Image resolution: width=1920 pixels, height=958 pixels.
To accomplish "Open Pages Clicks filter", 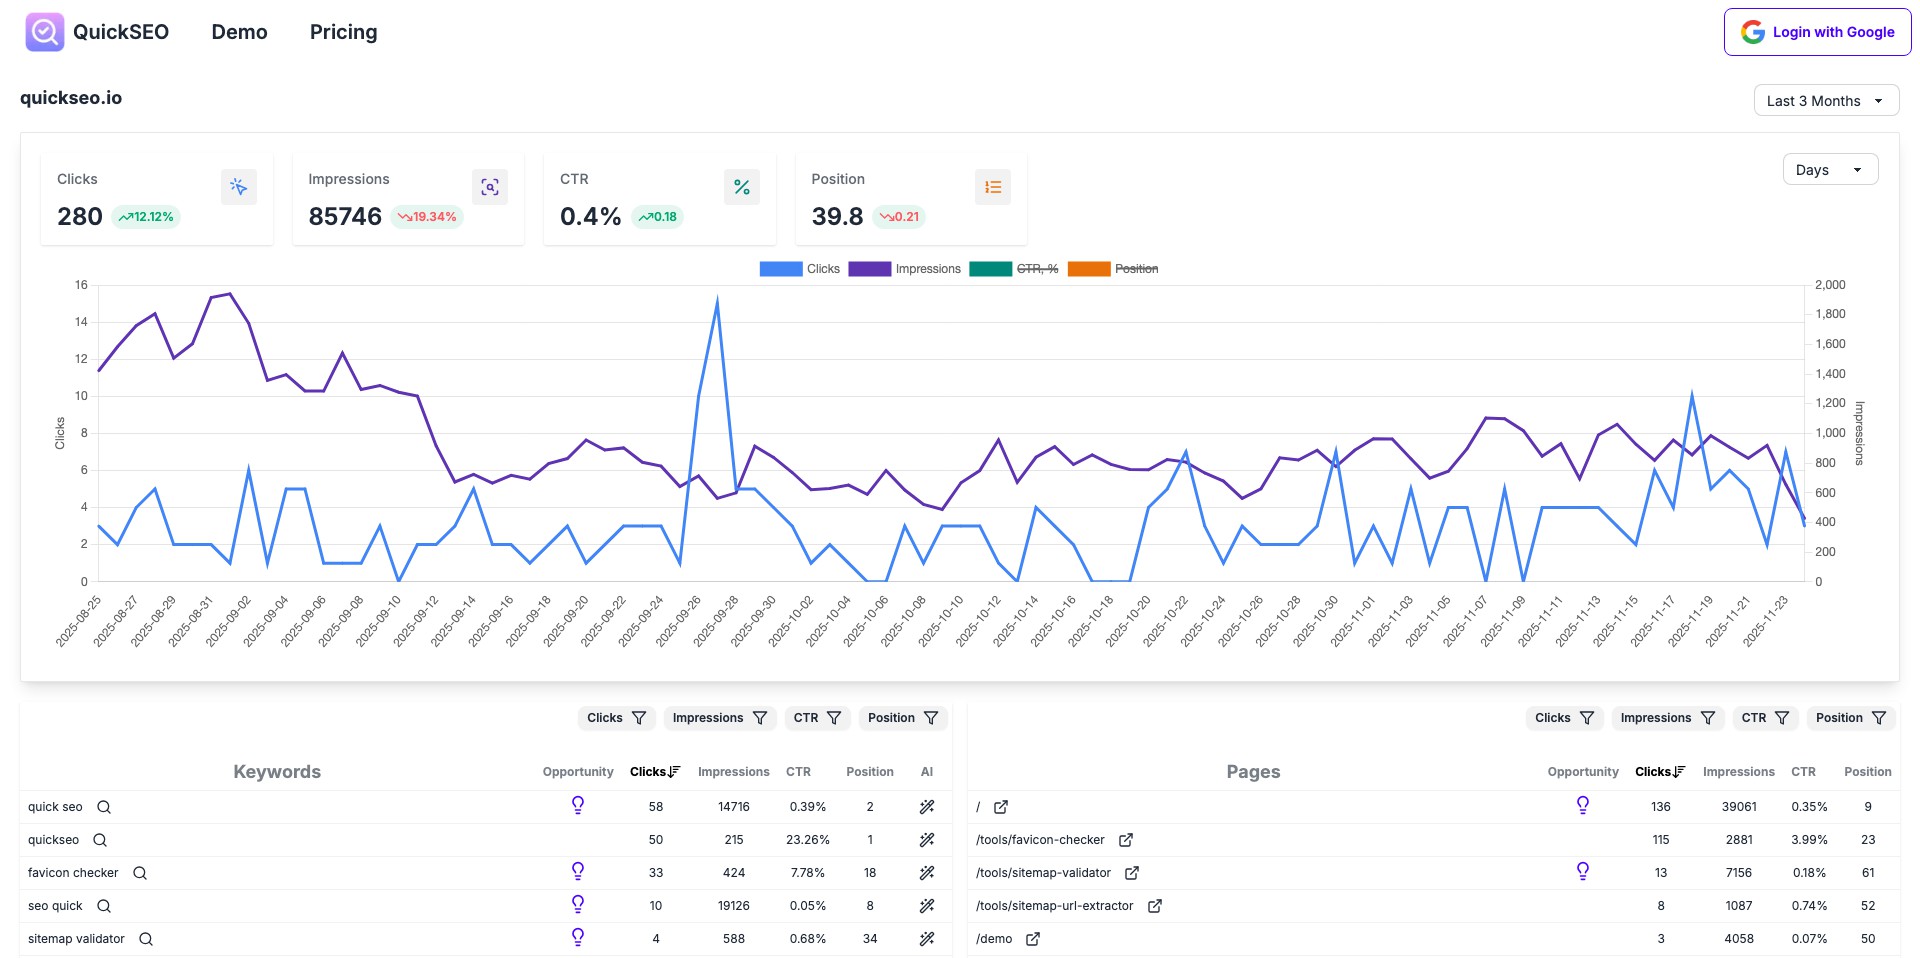I will 1564,718.
